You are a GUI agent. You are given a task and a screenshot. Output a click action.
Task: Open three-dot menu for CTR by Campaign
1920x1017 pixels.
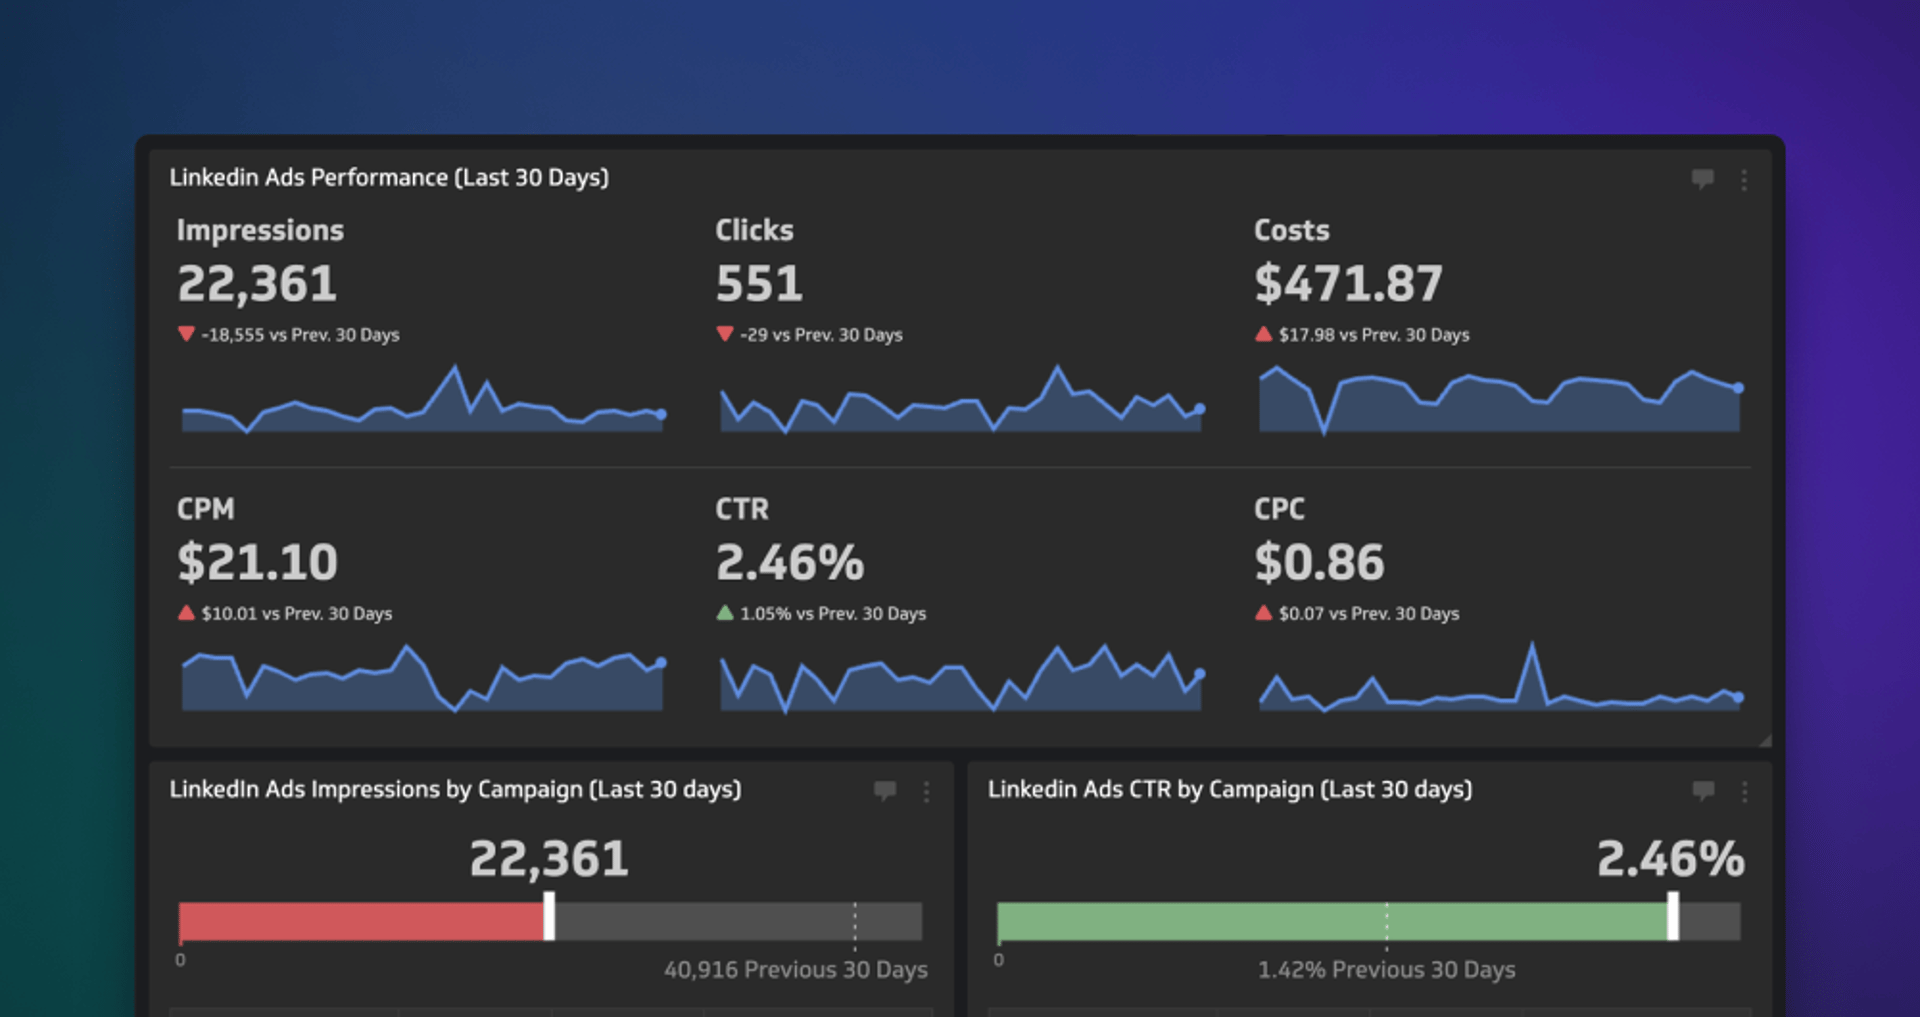click(1745, 792)
